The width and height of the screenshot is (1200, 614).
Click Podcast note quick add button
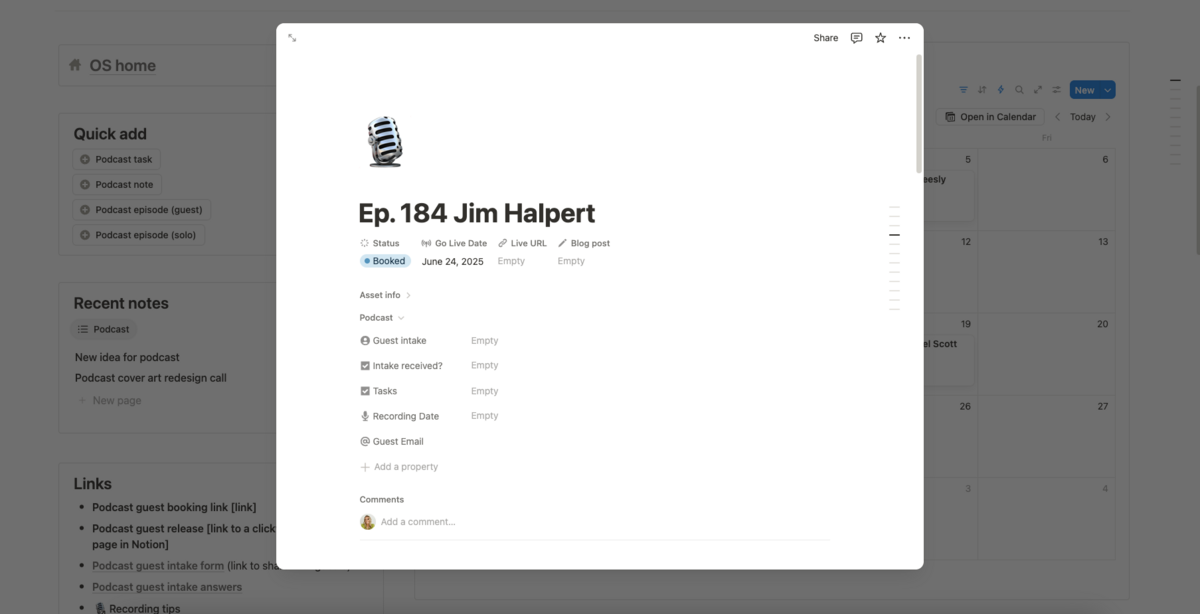[x=117, y=185]
